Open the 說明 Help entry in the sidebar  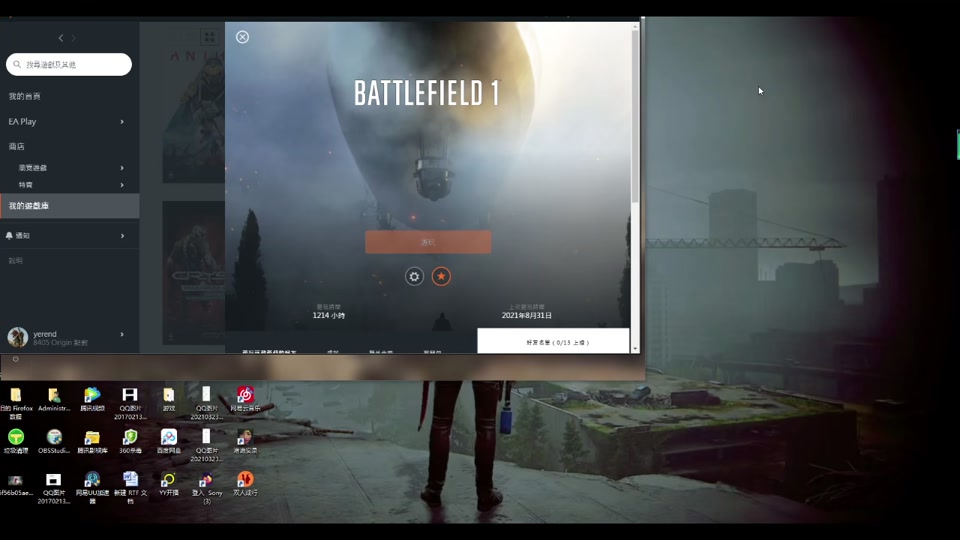point(15,261)
